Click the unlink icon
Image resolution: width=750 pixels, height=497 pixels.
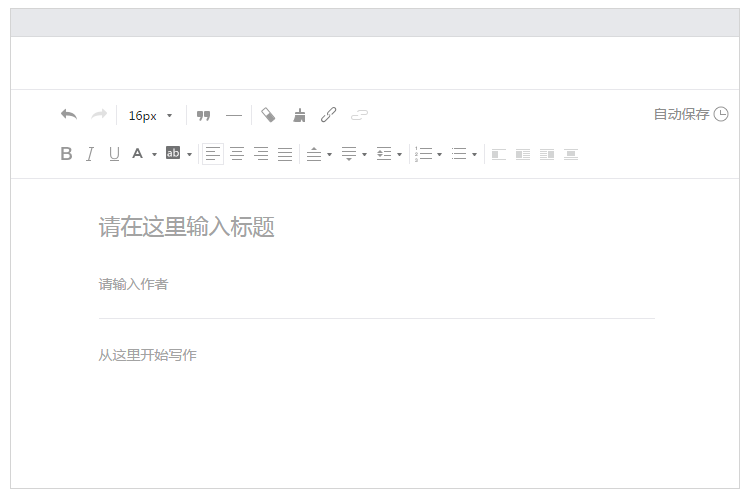click(x=359, y=115)
